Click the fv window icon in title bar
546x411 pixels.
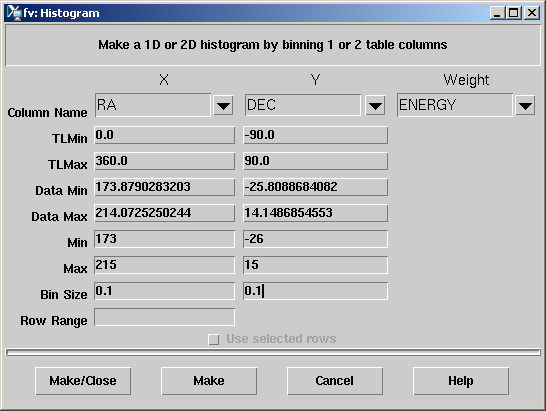click(14, 13)
